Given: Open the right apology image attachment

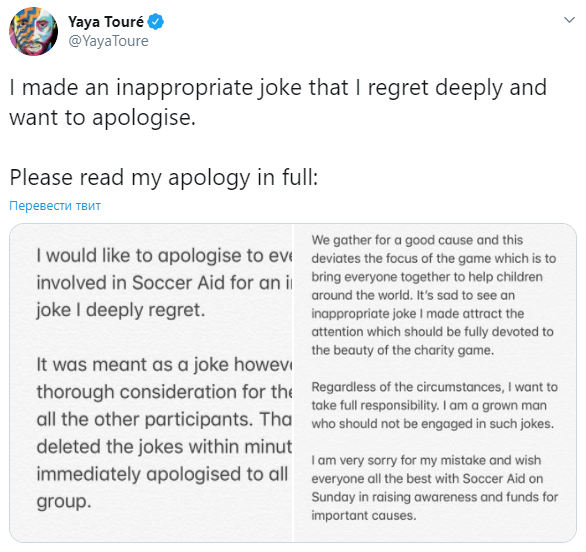Looking at the screenshot, I should coord(435,383).
